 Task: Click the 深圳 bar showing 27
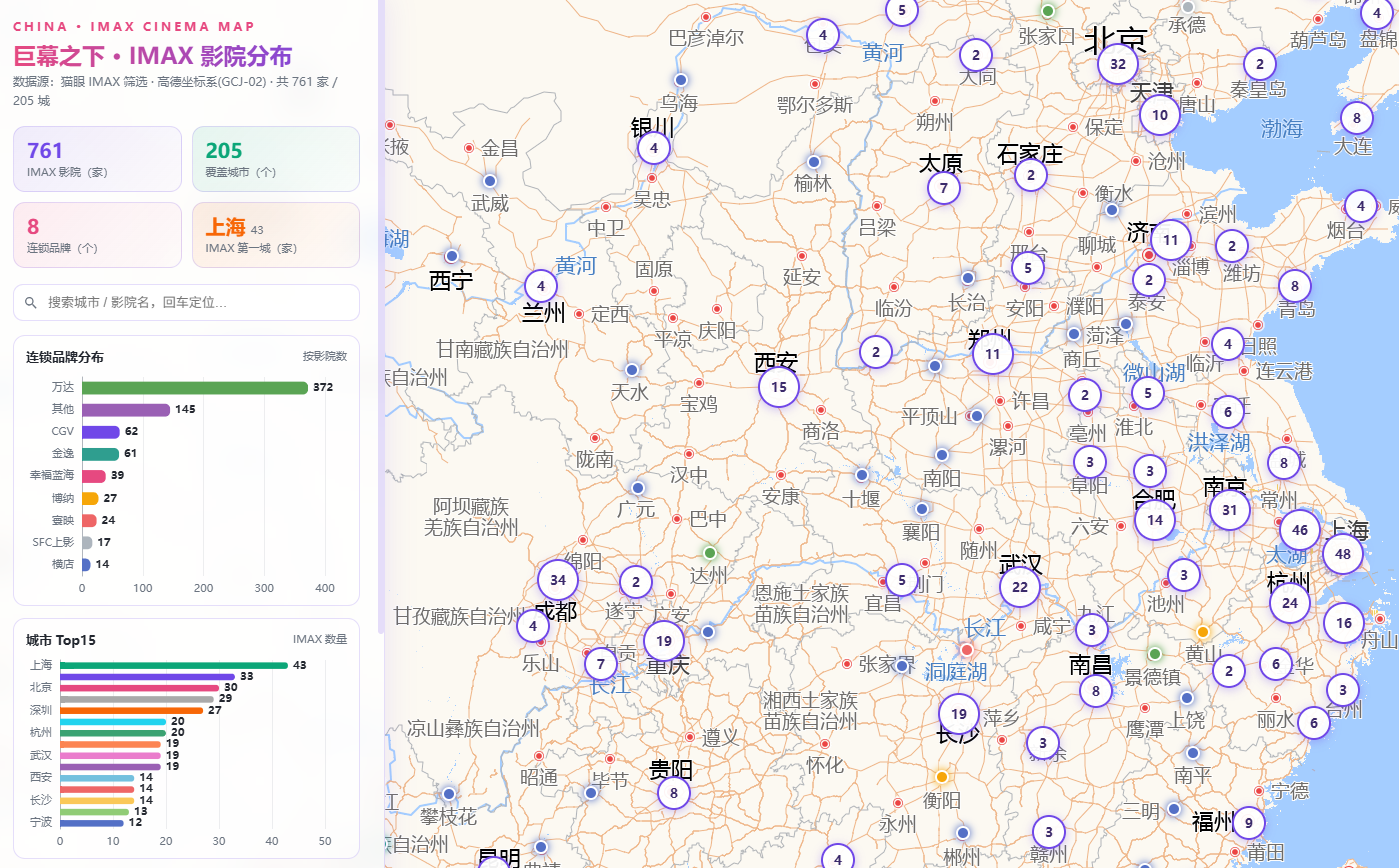132,710
